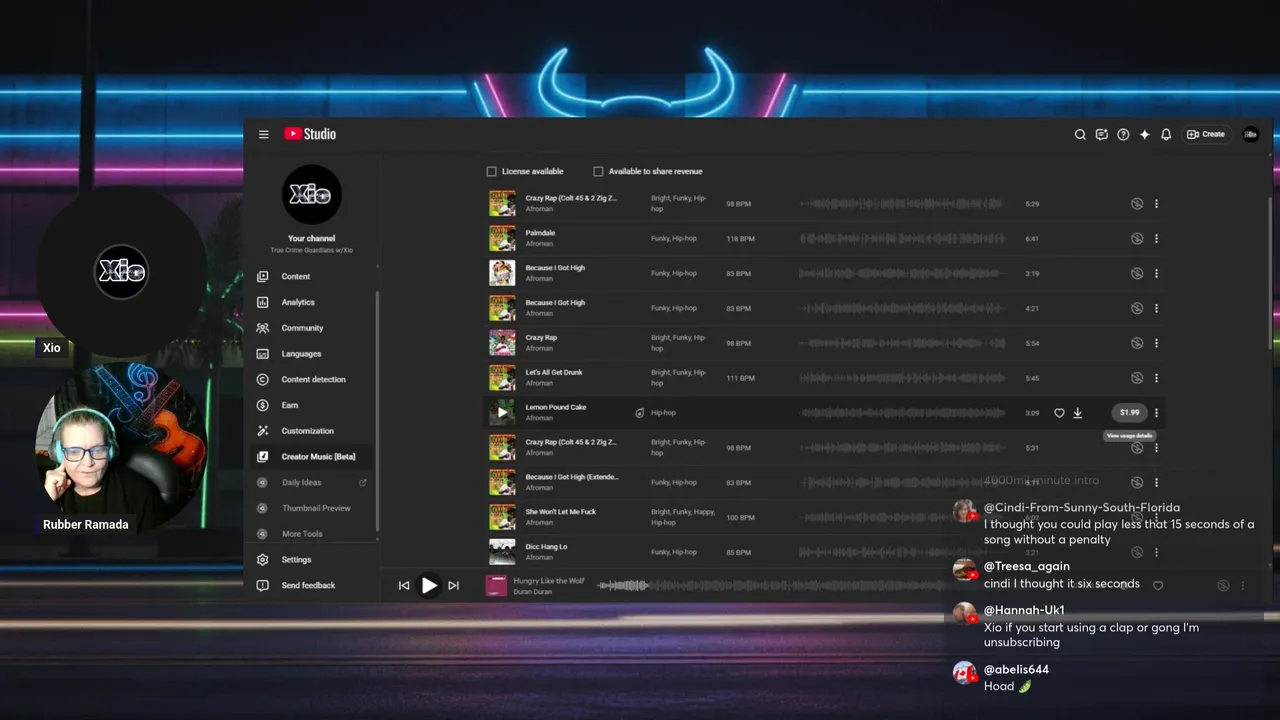The height and width of the screenshot is (720, 1280).
Task: Open Content detection in the sidebar
Action: pyautogui.click(x=313, y=379)
